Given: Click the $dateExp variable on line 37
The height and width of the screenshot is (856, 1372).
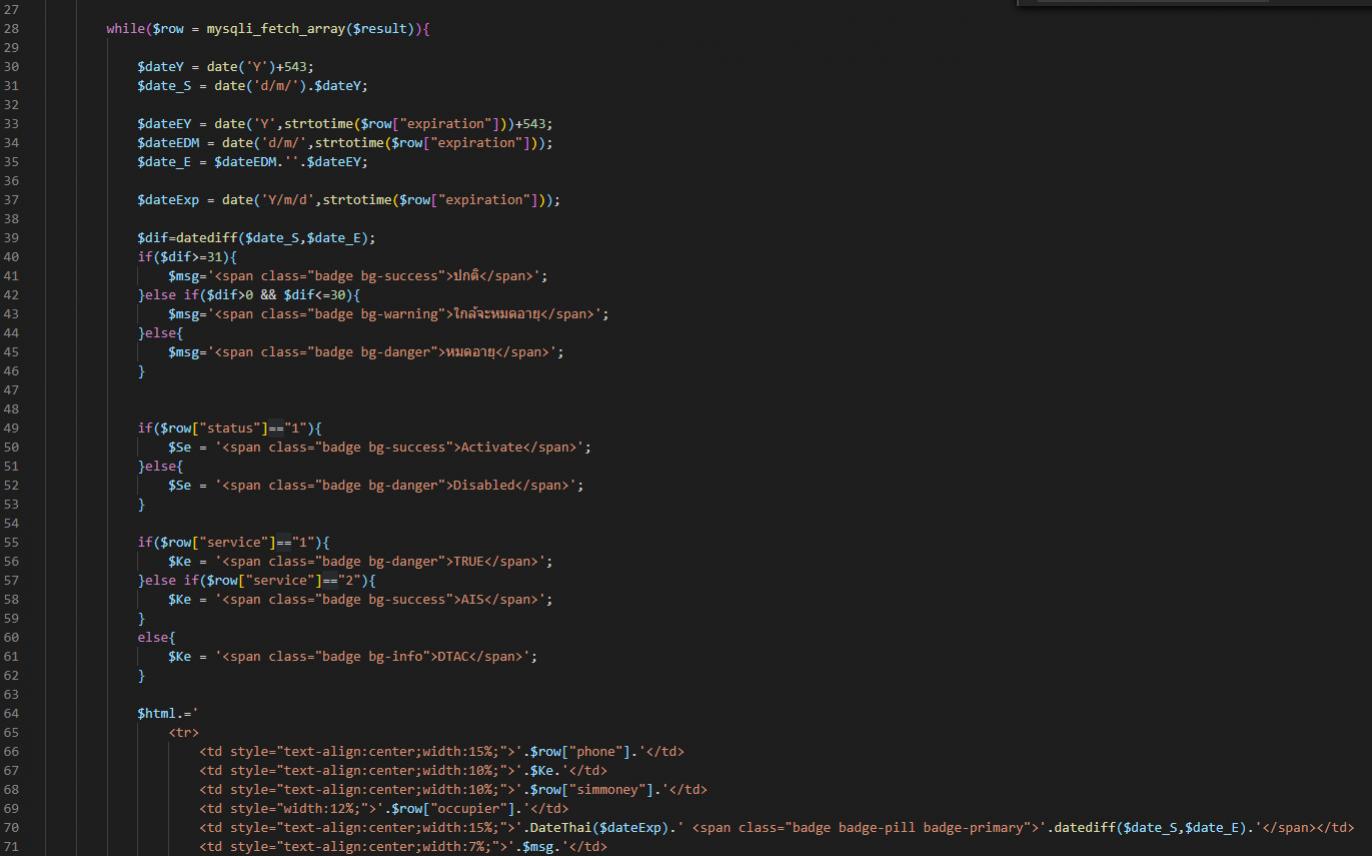Looking at the screenshot, I should pyautogui.click(x=168, y=200).
